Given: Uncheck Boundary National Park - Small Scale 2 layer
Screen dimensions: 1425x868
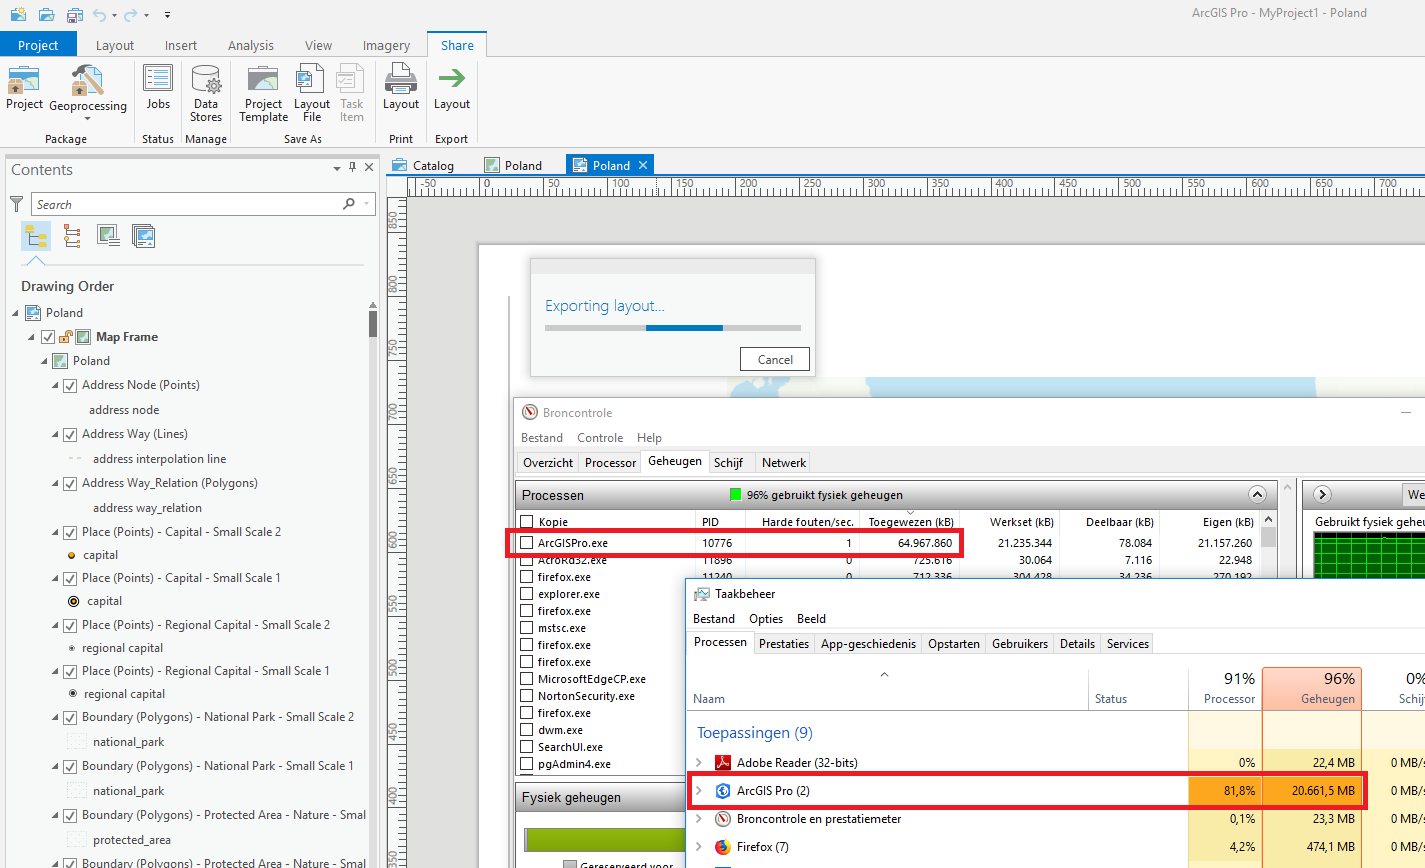Looking at the screenshot, I should click(x=70, y=717).
